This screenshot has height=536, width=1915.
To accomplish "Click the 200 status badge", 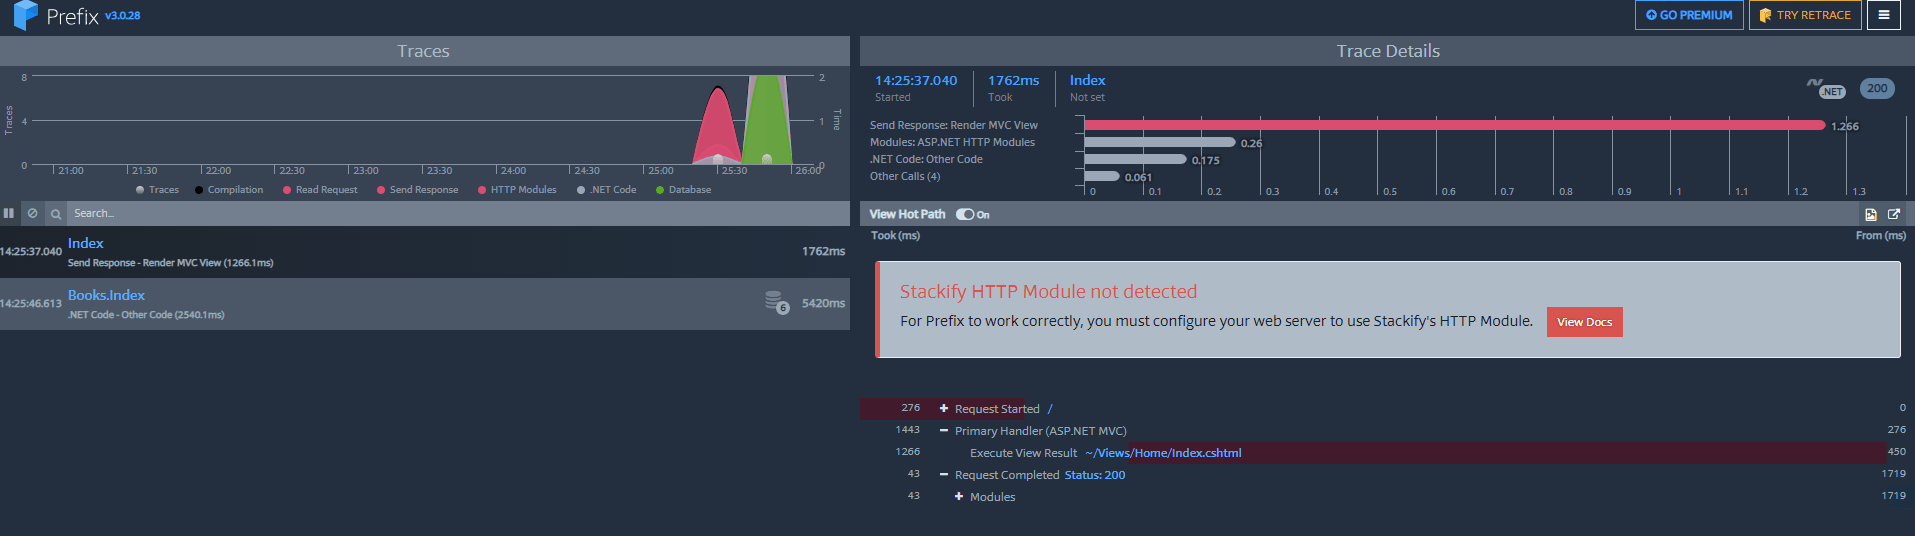I will (1877, 88).
